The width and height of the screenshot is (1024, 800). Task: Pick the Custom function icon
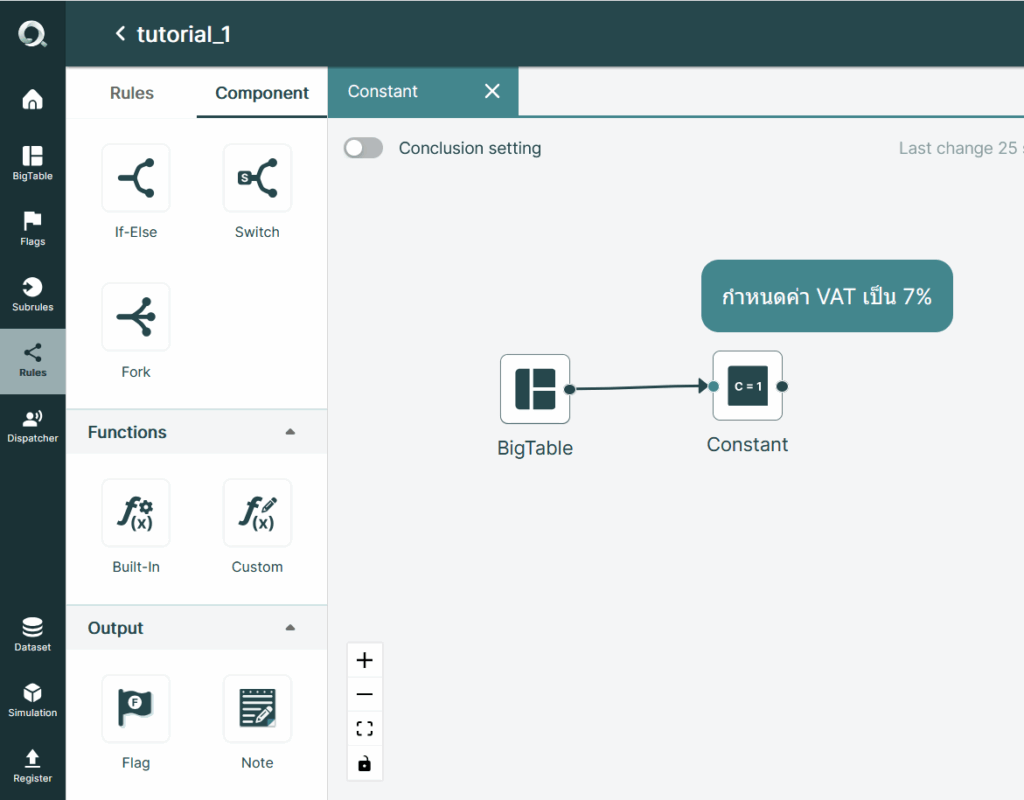coord(257,513)
